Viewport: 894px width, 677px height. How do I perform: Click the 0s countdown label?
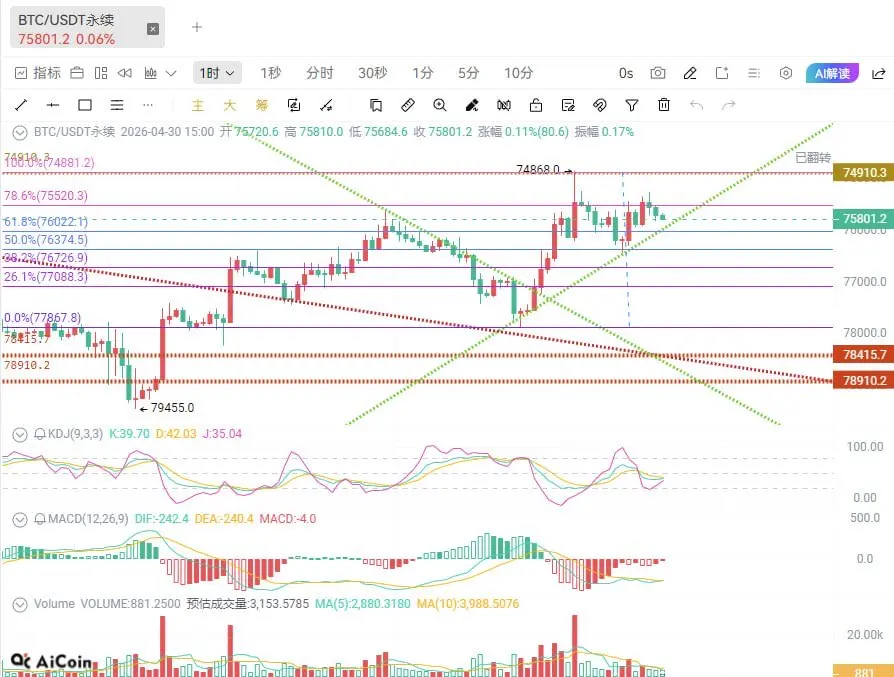click(x=626, y=73)
